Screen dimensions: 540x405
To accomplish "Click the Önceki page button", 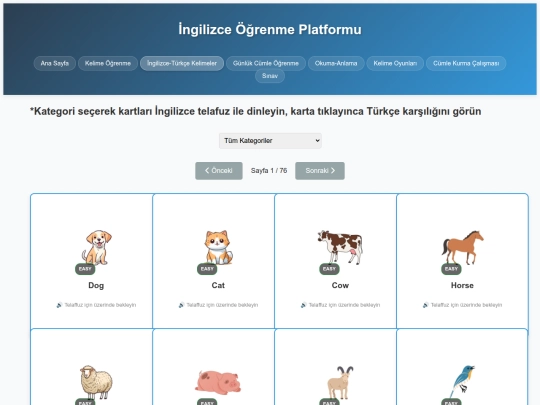I will pyautogui.click(x=219, y=171).
